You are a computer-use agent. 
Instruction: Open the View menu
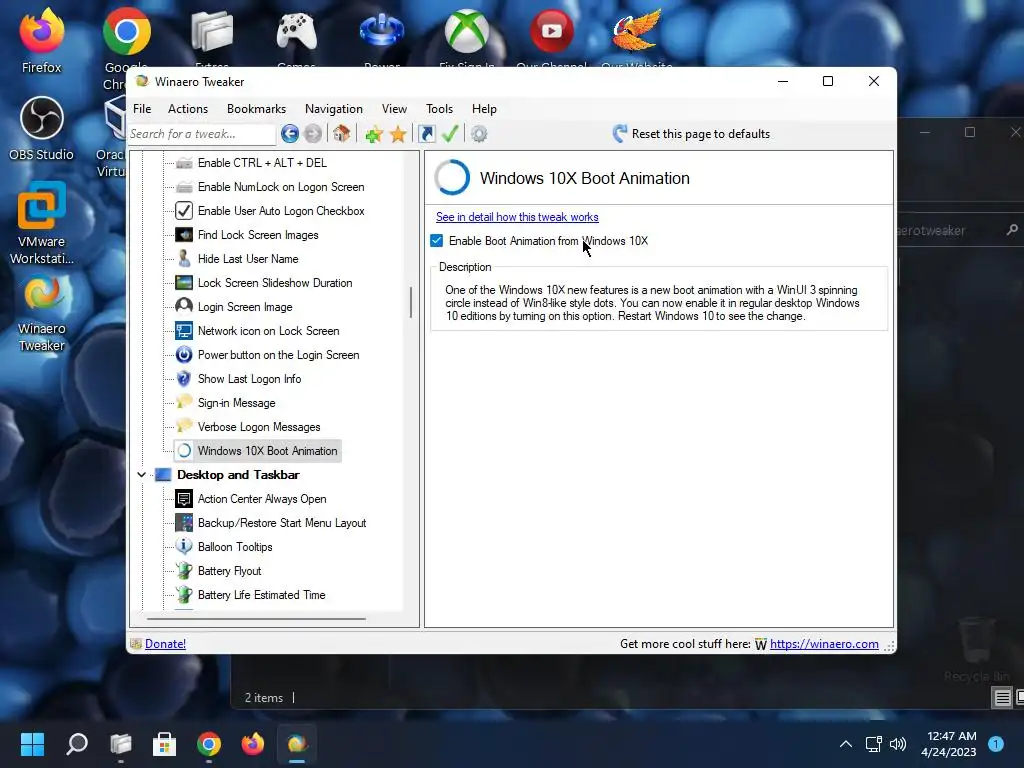tap(394, 109)
